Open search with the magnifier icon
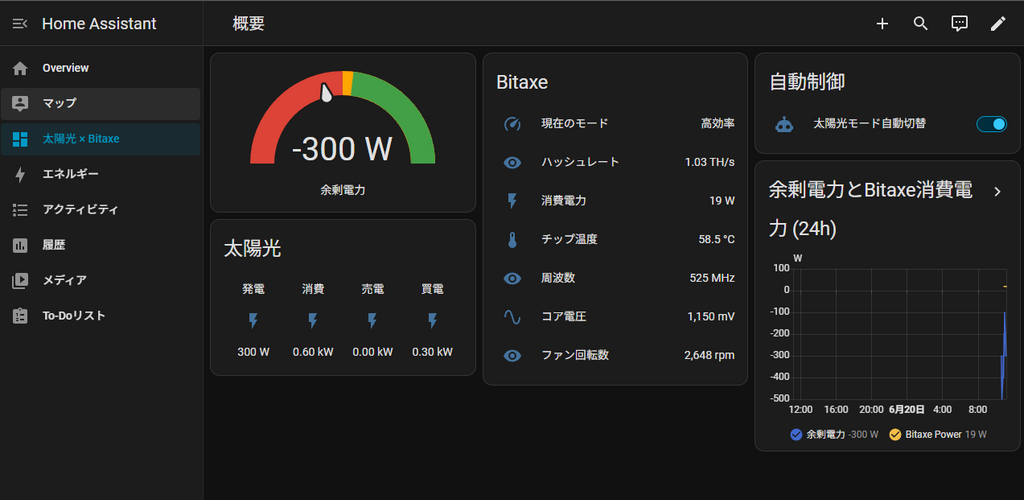Image resolution: width=1024 pixels, height=500 pixels. point(921,23)
